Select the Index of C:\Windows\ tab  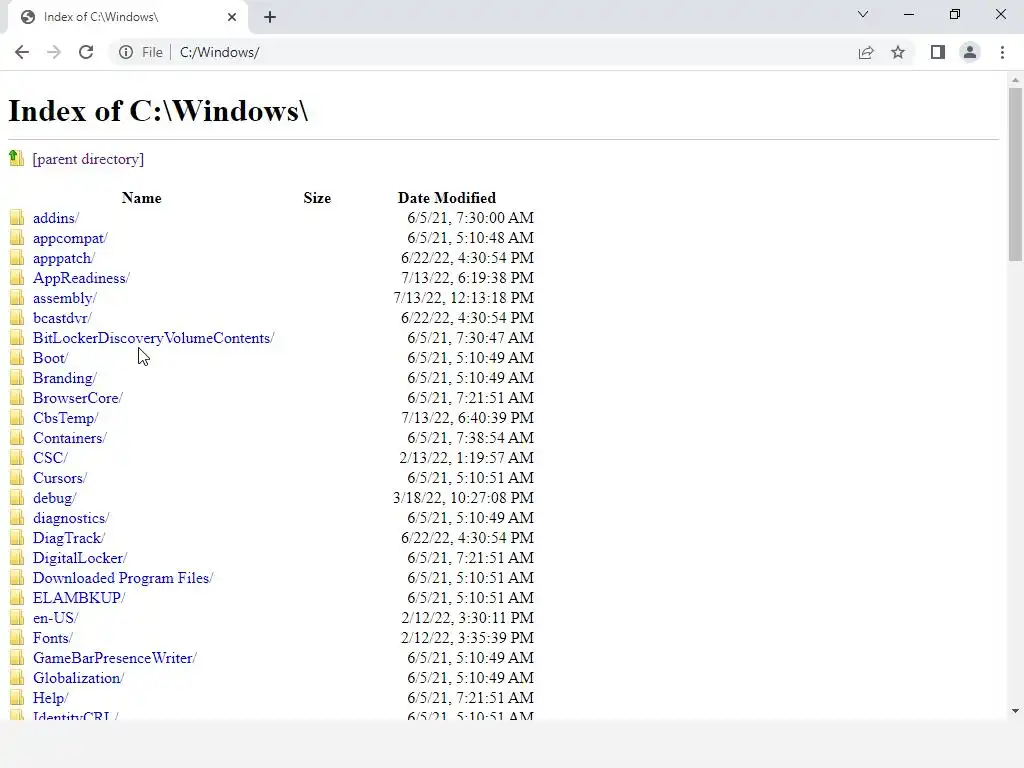point(128,17)
